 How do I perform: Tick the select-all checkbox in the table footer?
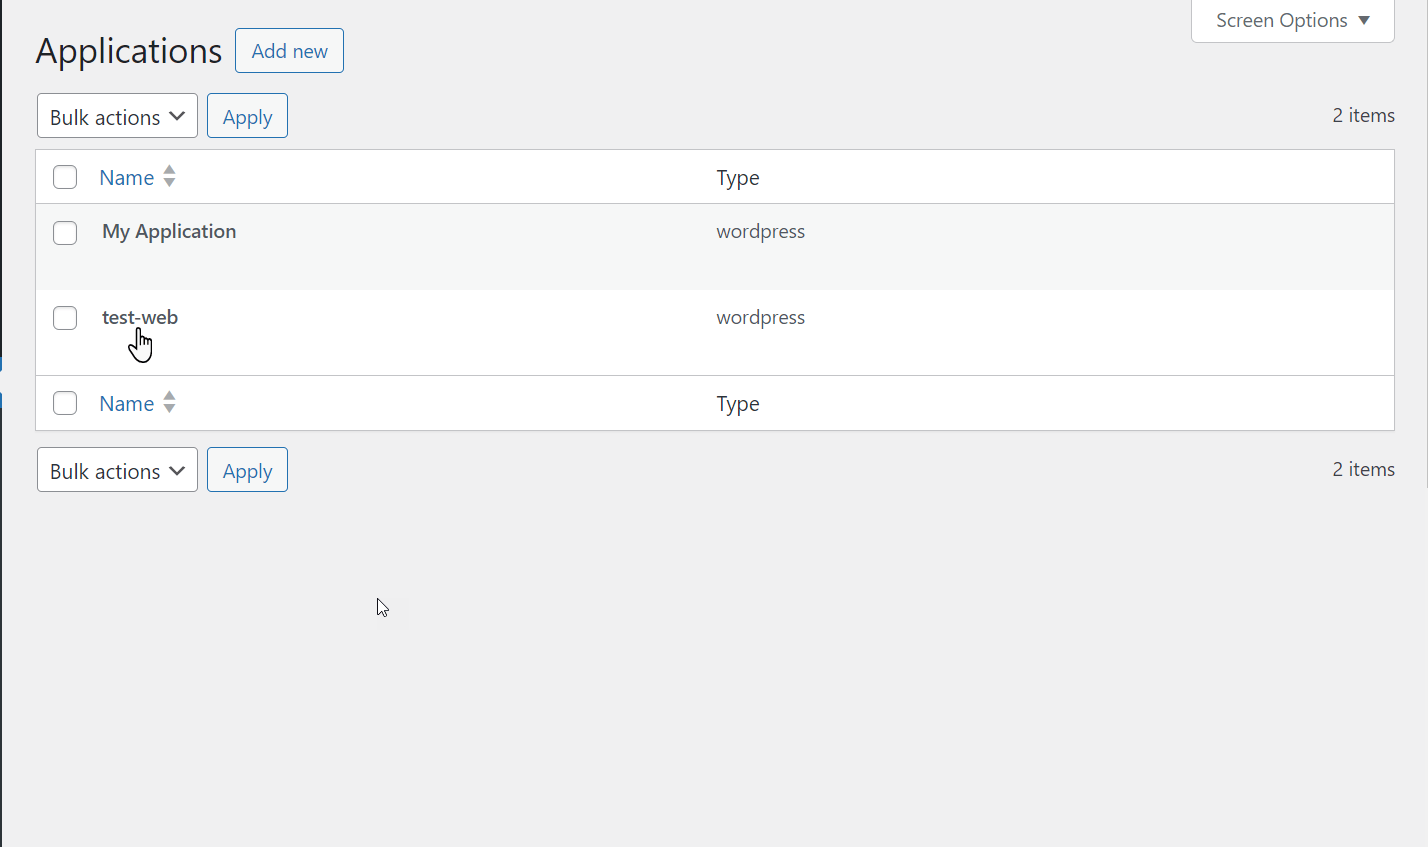pyautogui.click(x=65, y=403)
